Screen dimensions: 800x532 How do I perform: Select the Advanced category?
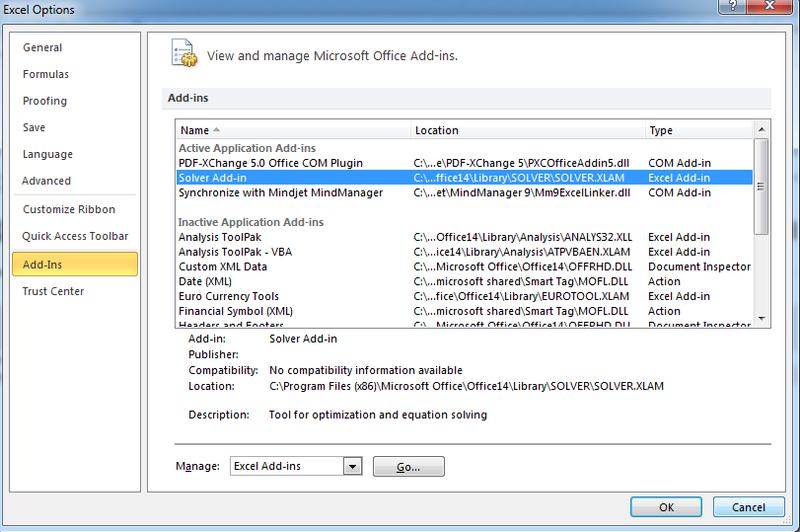pyautogui.click(x=46, y=181)
